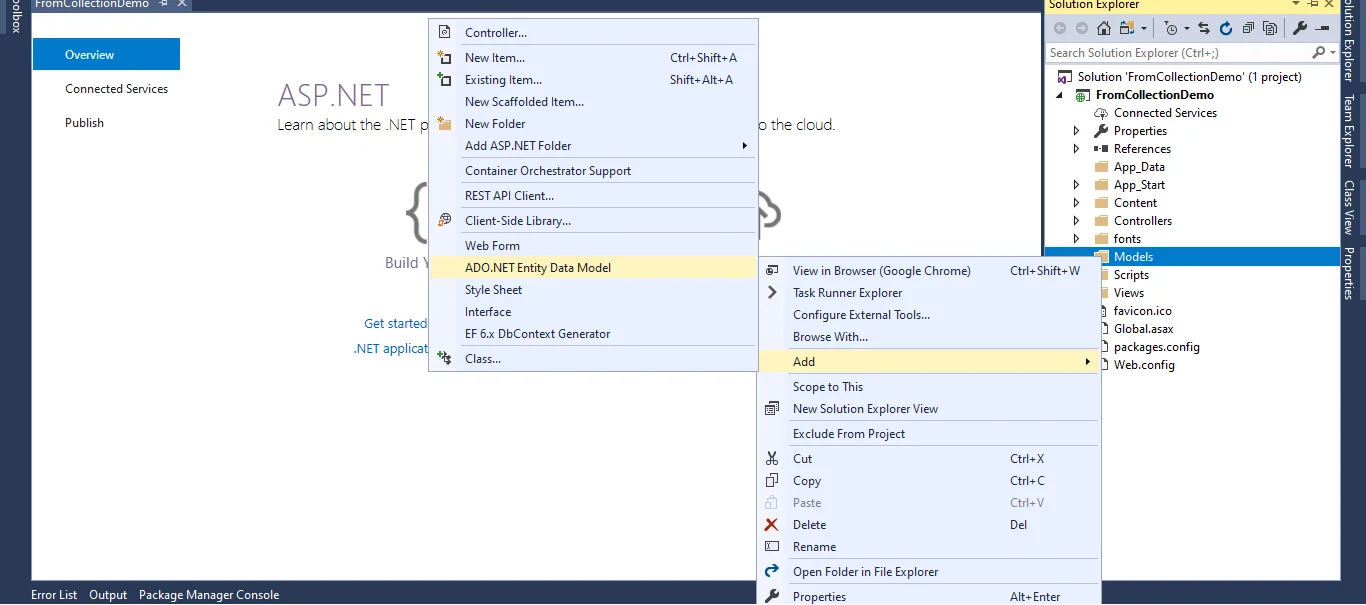Click the wrench Properties icon in toolbar
This screenshot has width=1366, height=605.
click(x=1300, y=28)
